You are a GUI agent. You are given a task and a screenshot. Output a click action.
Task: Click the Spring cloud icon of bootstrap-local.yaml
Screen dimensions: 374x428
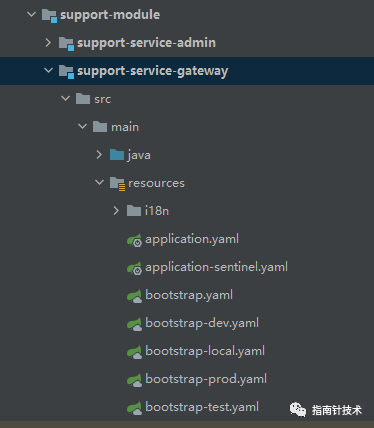pyautogui.click(x=134, y=352)
